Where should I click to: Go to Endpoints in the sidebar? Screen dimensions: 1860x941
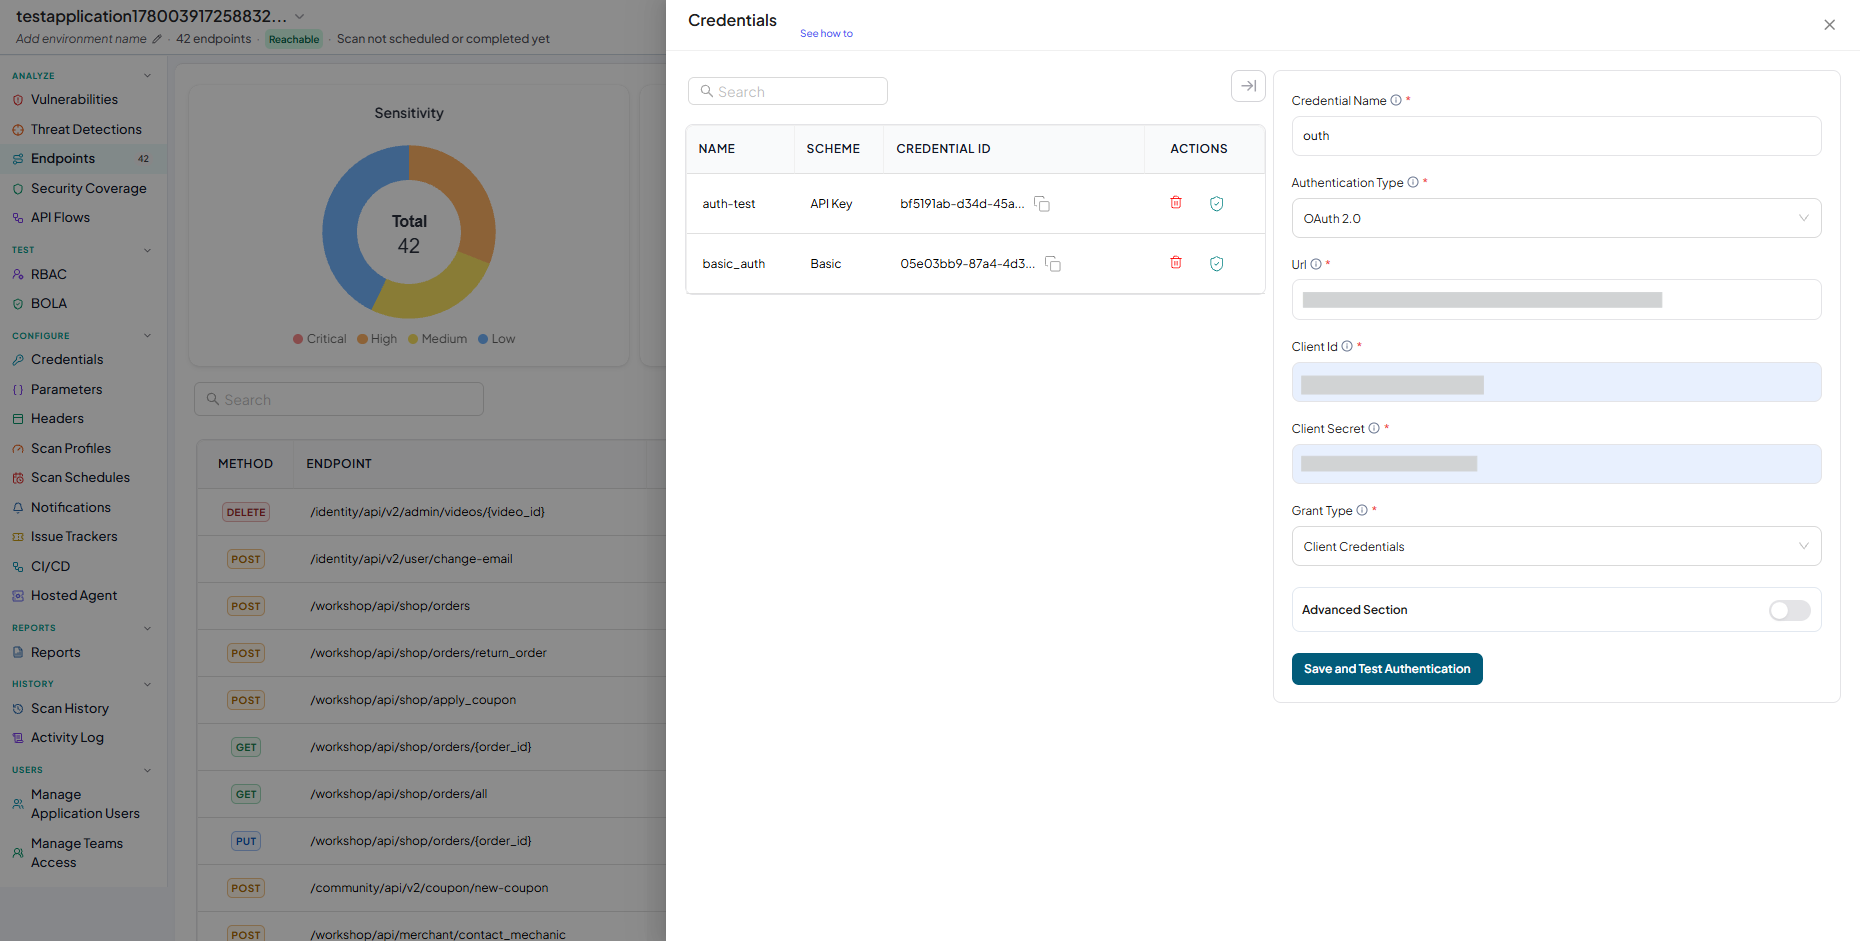pyautogui.click(x=63, y=159)
